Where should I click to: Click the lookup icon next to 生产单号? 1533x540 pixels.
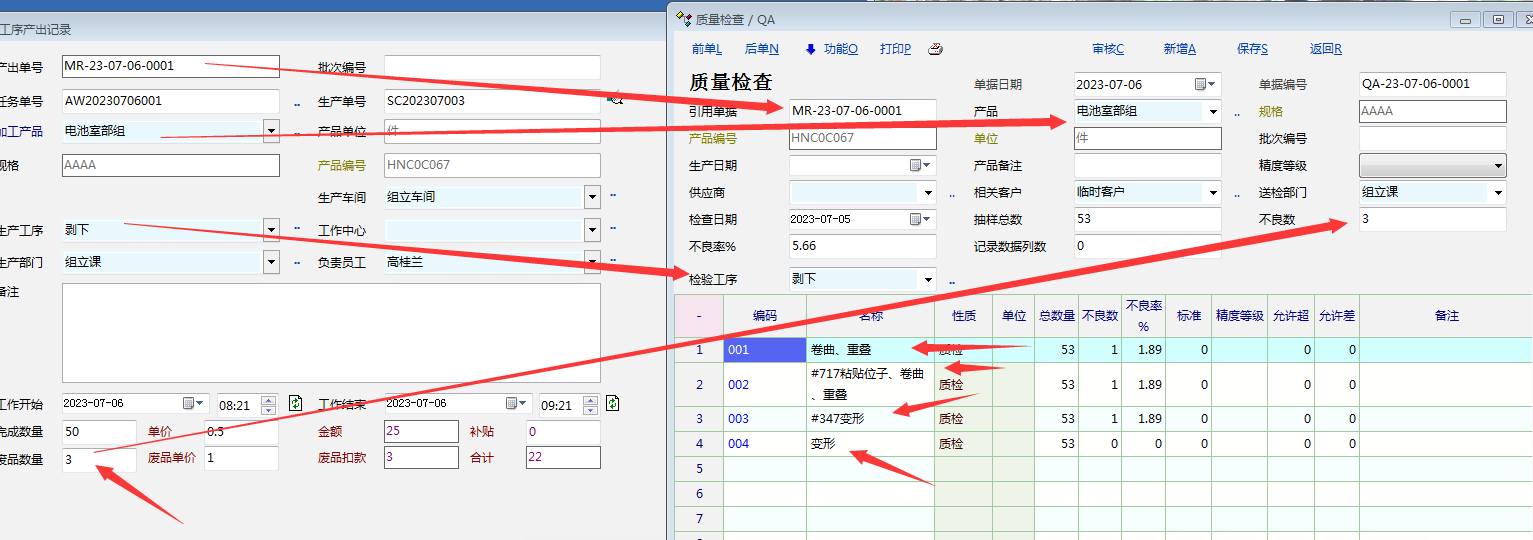[615, 98]
